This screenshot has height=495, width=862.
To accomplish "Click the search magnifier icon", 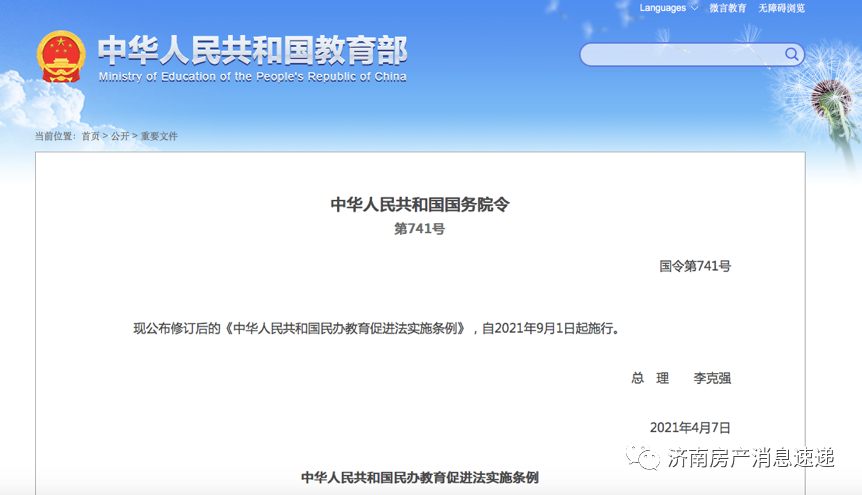I will (791, 54).
